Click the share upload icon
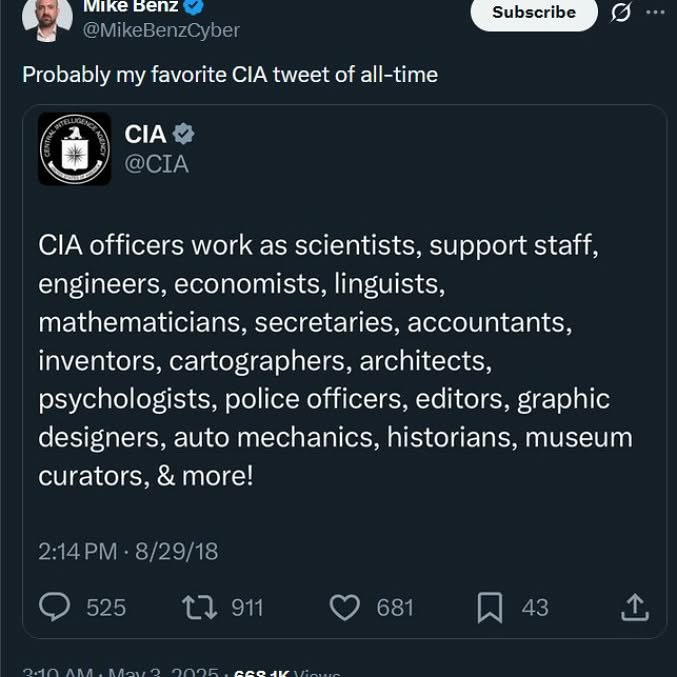Image resolution: width=677 pixels, height=677 pixels. tap(635, 607)
